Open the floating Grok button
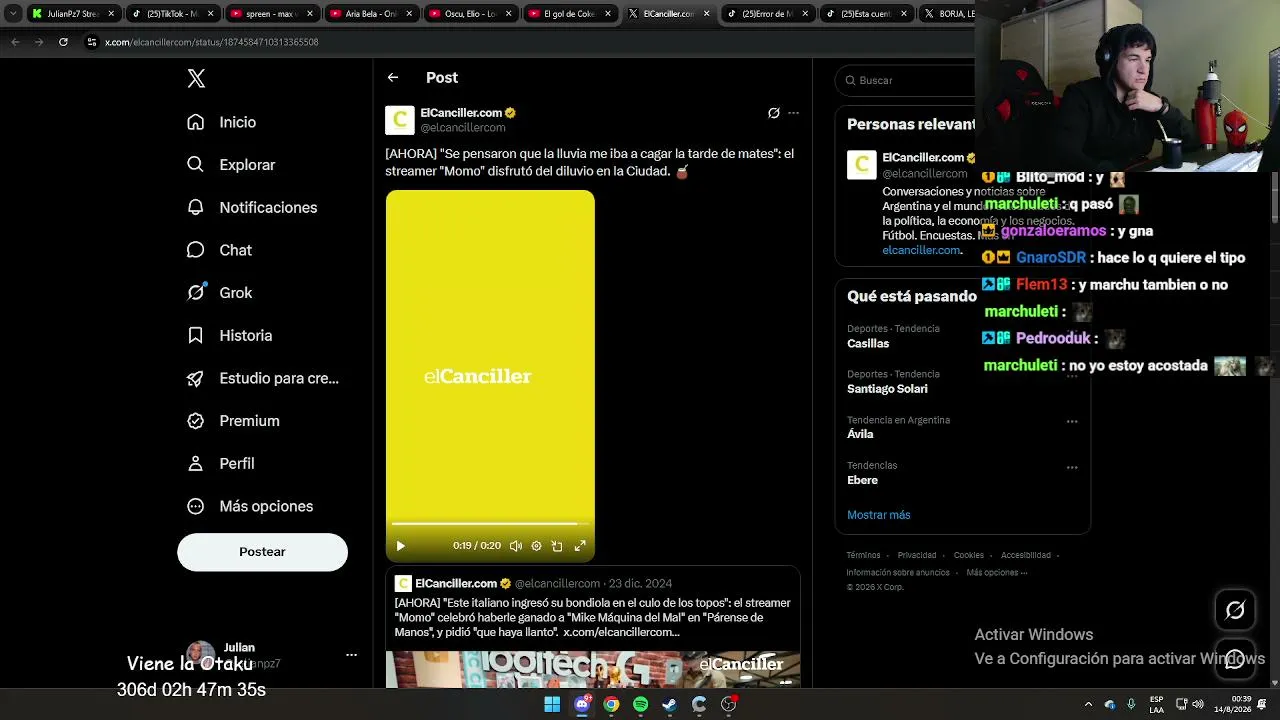The width and height of the screenshot is (1280, 720). click(x=1235, y=610)
